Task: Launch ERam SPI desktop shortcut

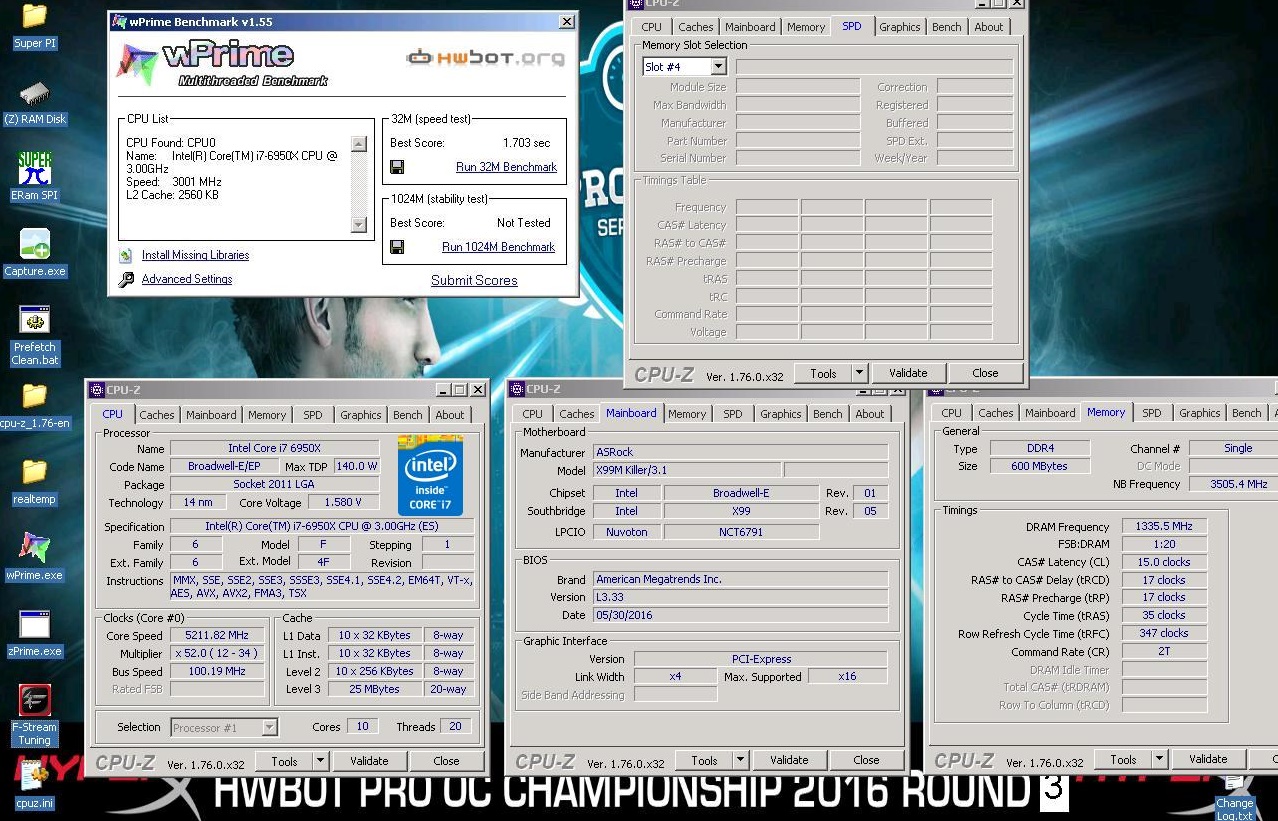Action: point(34,177)
